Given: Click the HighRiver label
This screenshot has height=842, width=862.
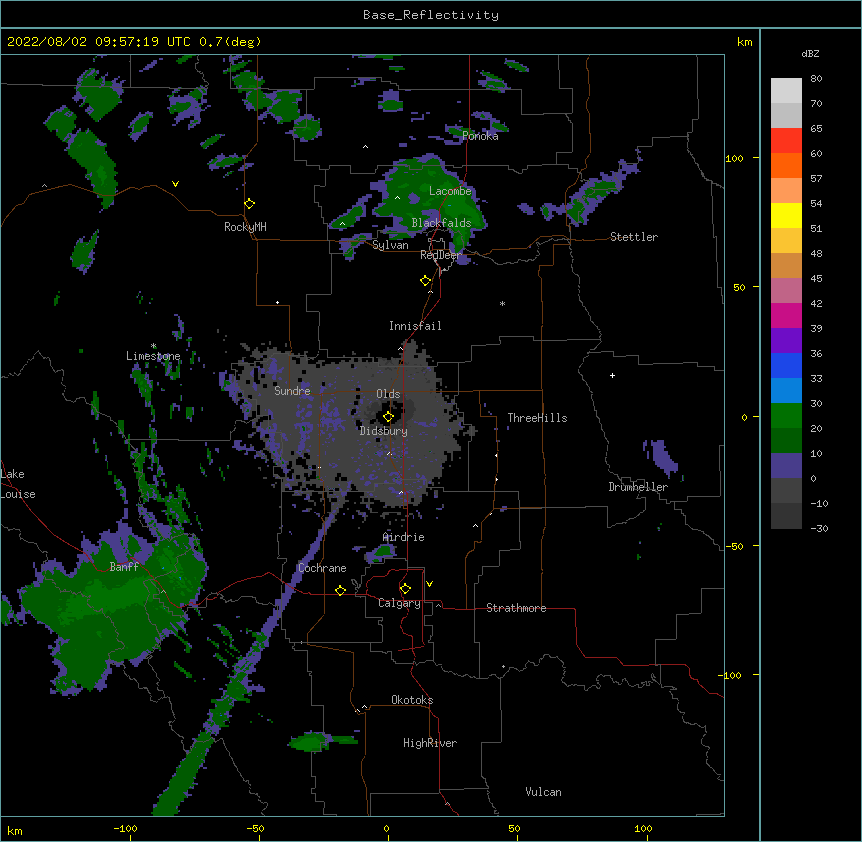Looking at the screenshot, I should point(430,743).
